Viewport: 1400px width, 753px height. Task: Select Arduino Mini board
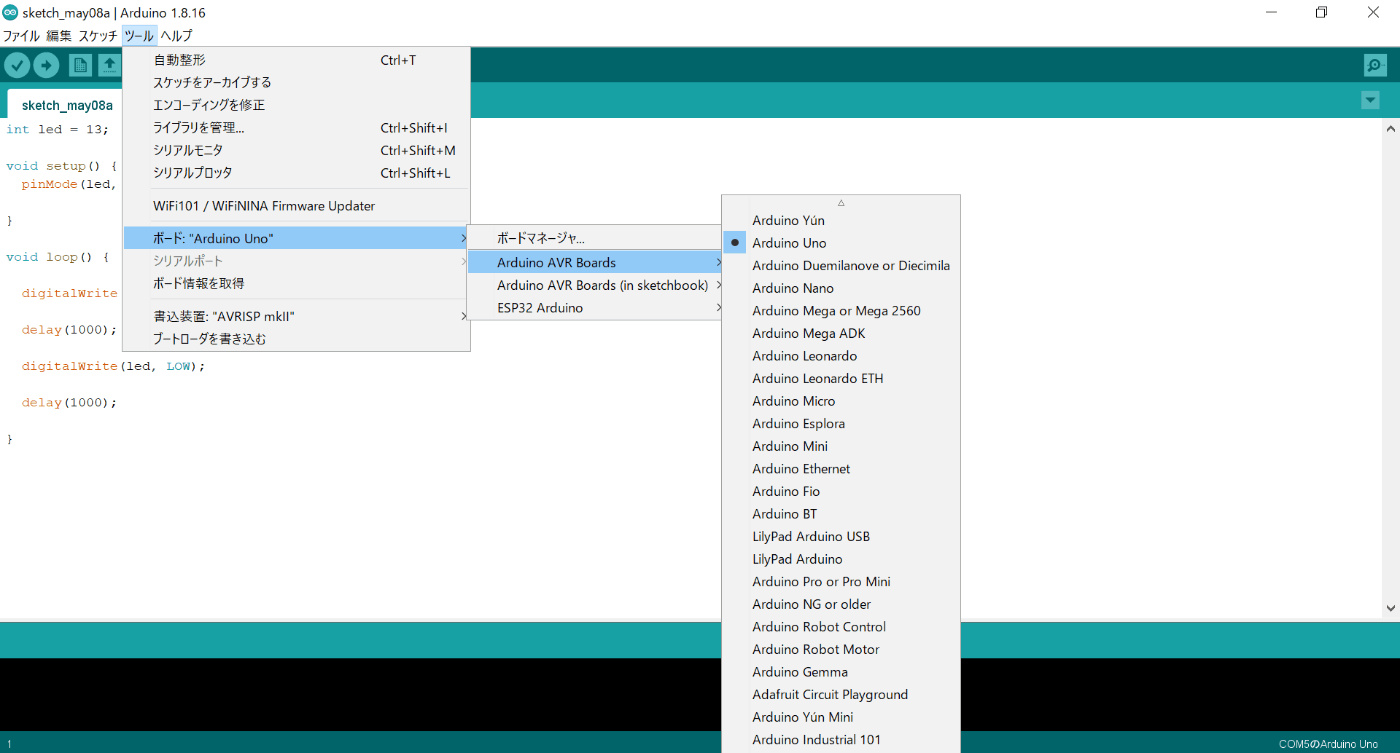click(x=841, y=446)
